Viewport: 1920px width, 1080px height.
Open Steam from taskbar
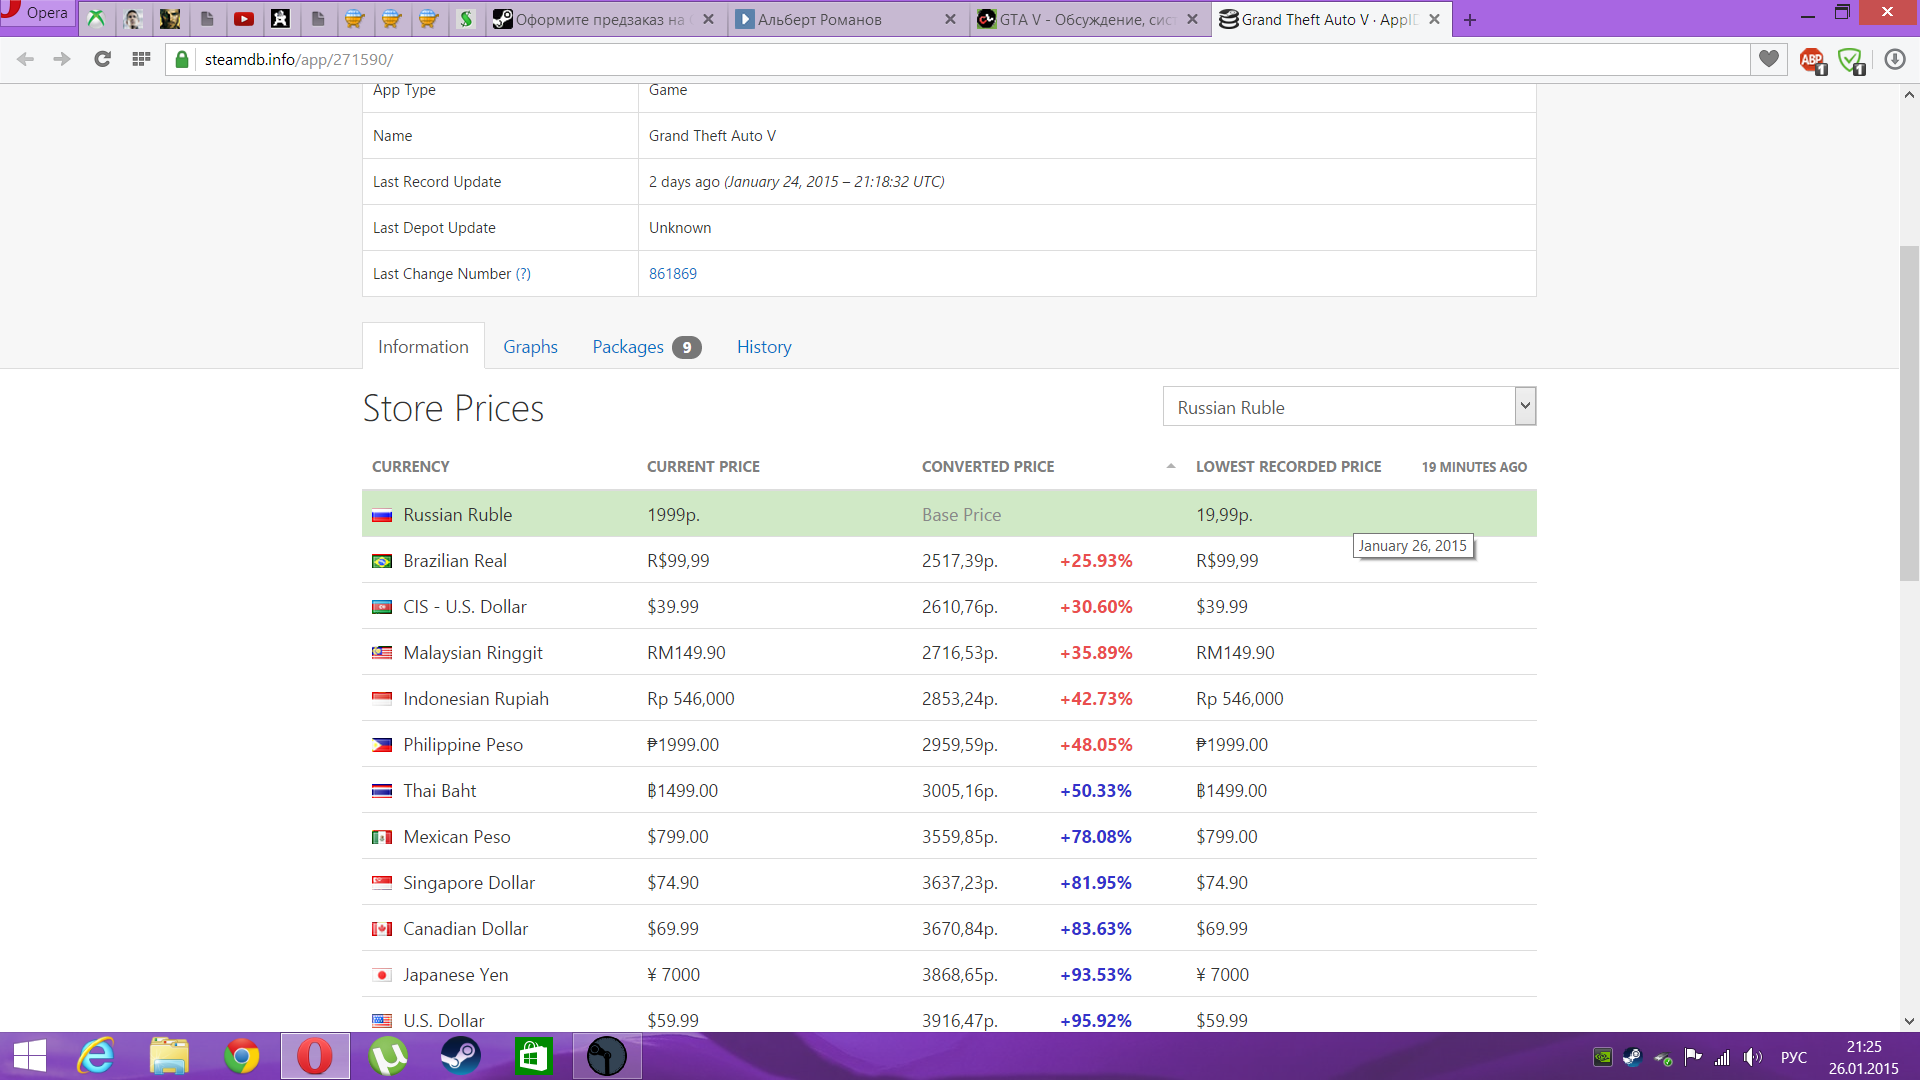pos(460,1056)
